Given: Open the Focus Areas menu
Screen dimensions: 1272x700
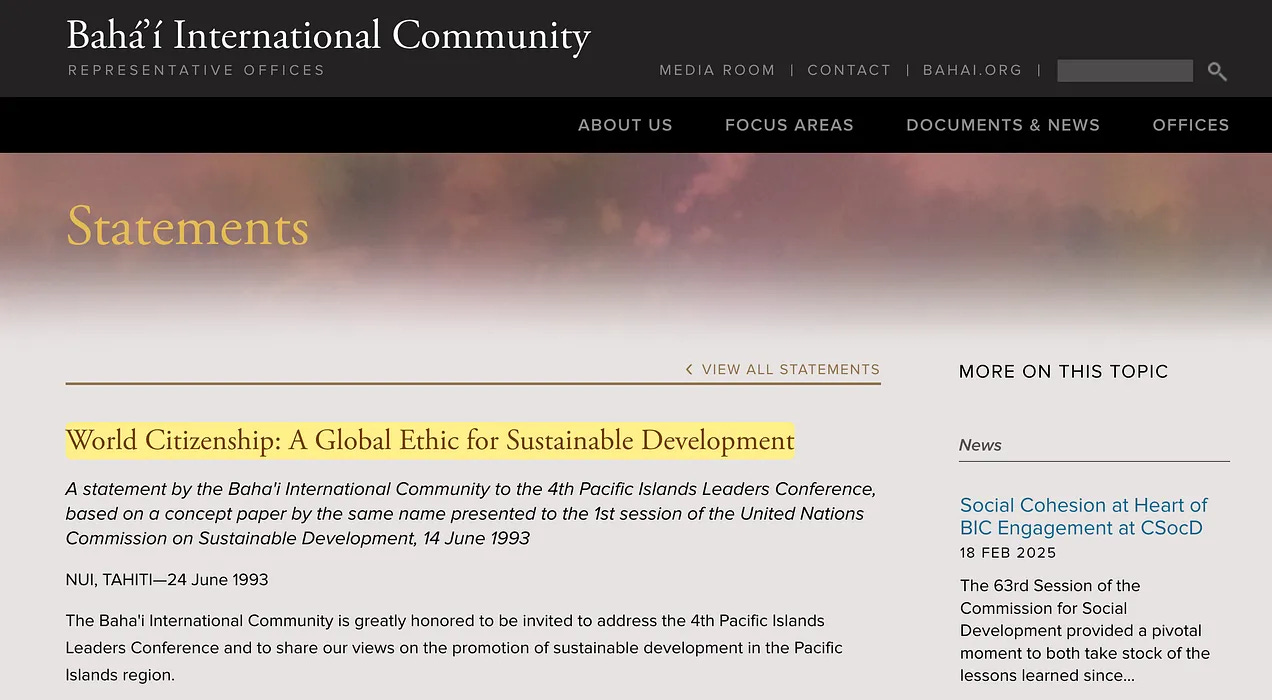Looking at the screenshot, I should coord(789,125).
